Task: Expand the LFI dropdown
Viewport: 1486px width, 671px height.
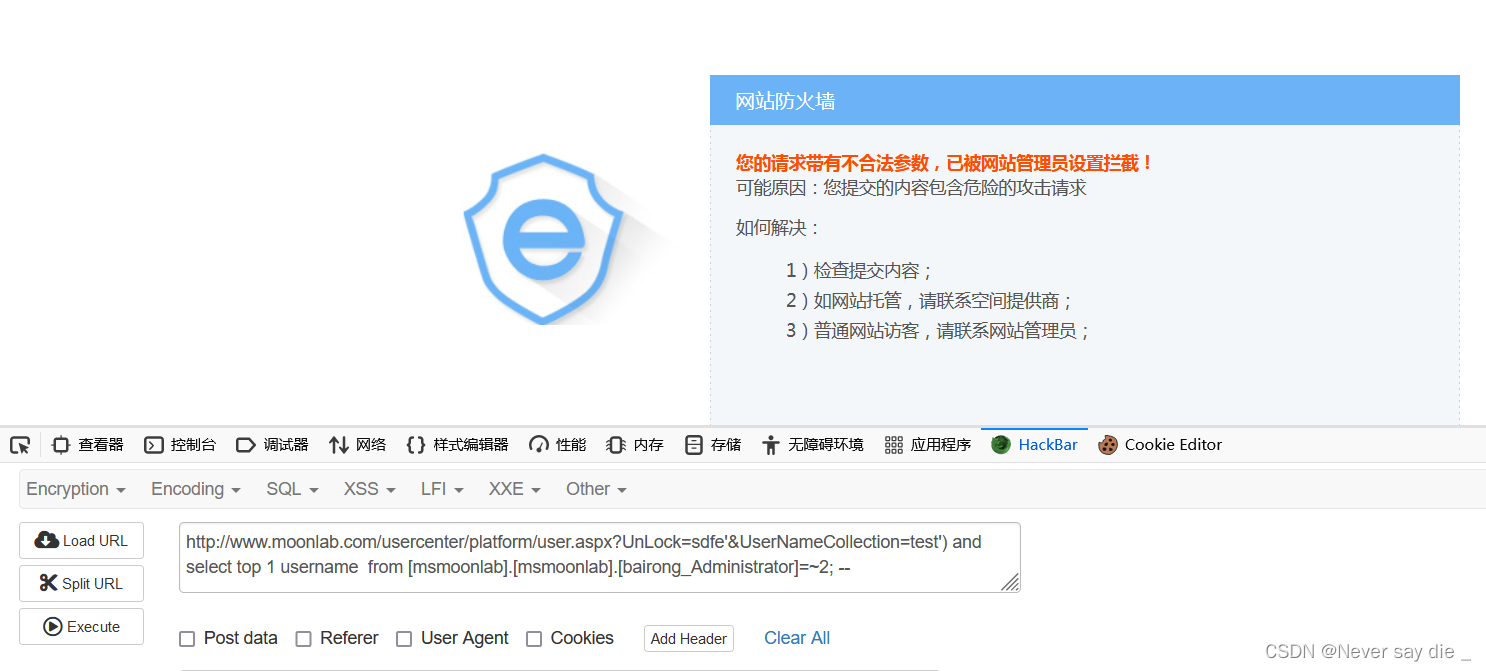Action: [442, 489]
